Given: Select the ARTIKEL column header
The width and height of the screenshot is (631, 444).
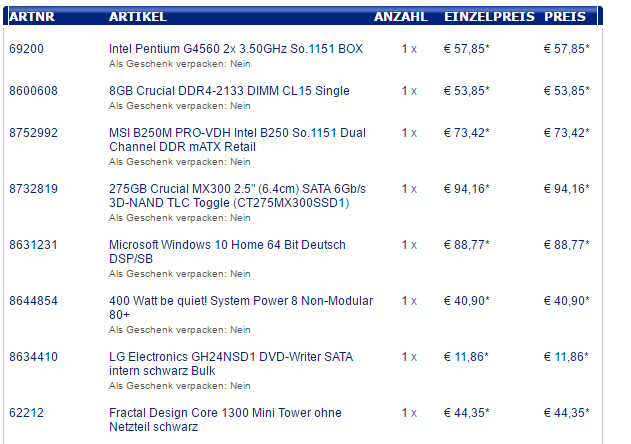Looking at the screenshot, I should [x=138, y=17].
